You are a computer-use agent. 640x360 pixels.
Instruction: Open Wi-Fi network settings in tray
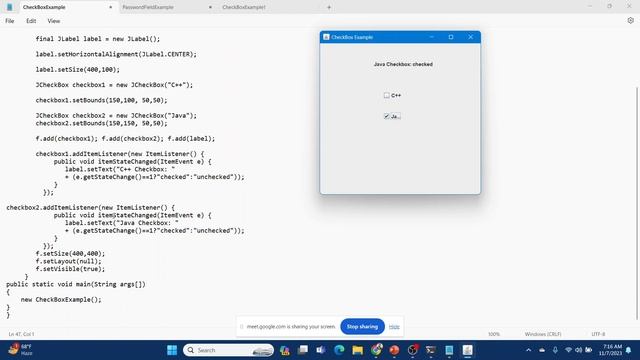point(568,350)
